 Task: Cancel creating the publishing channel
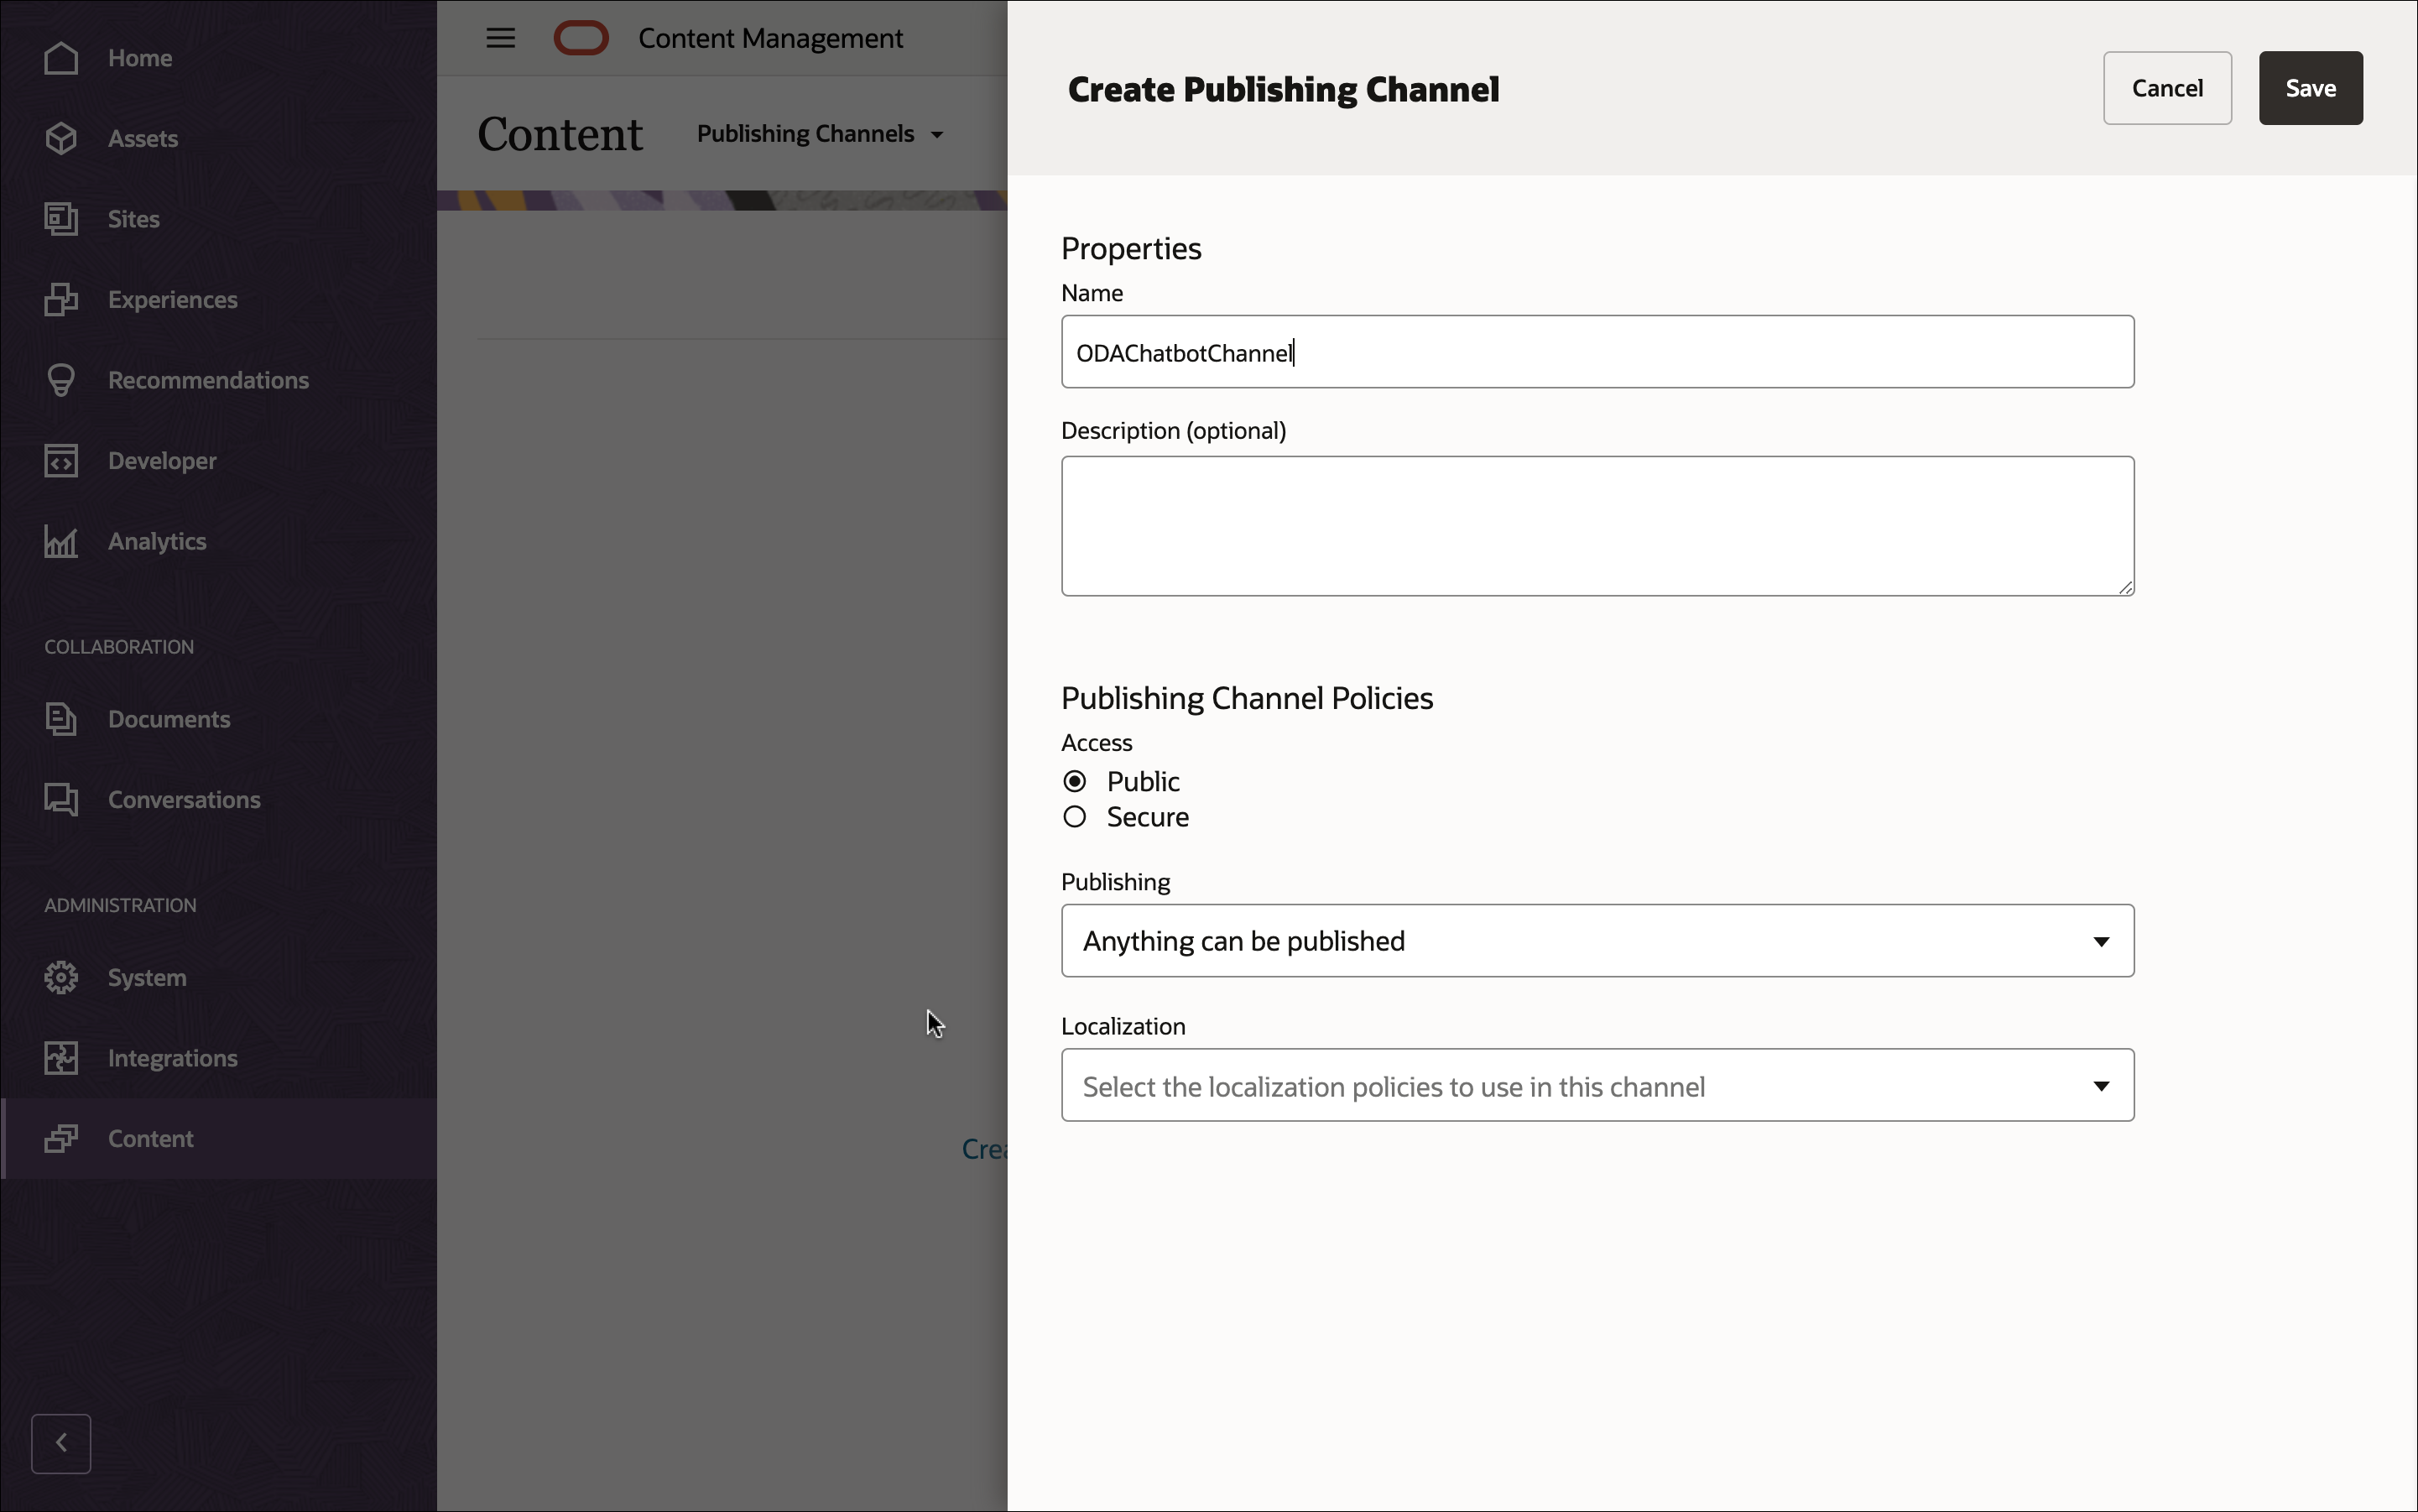pyautogui.click(x=2167, y=88)
